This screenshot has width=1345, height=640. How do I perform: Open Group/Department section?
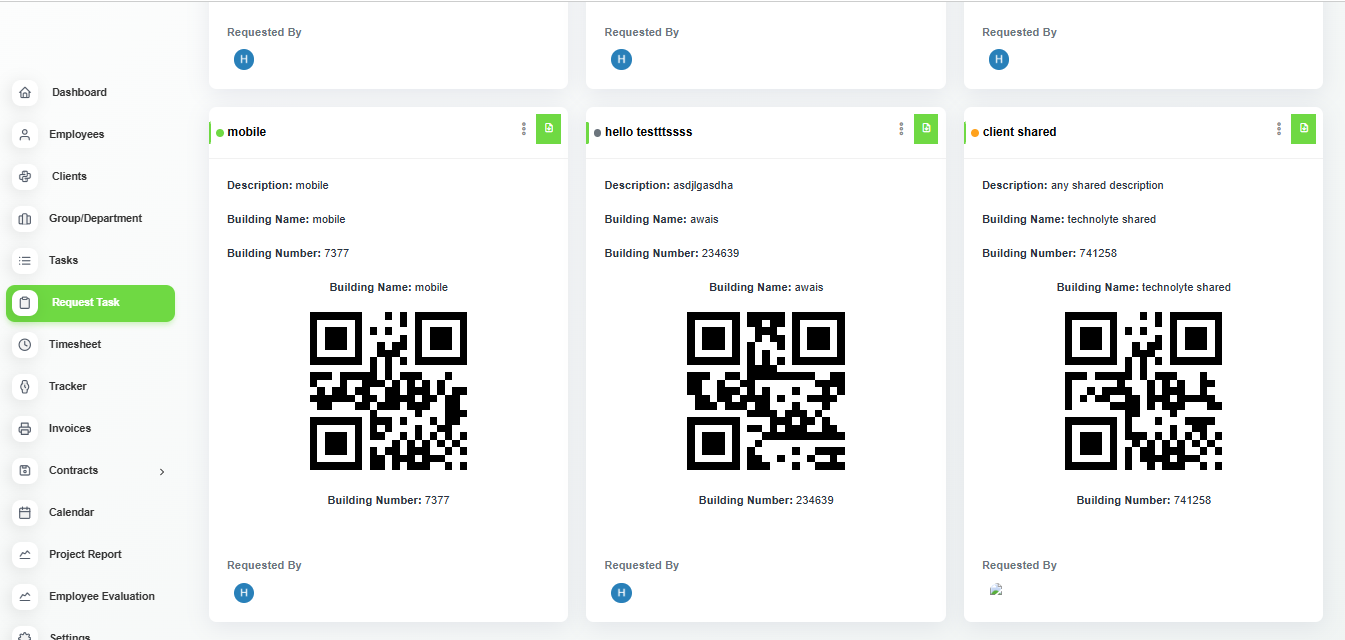point(95,218)
